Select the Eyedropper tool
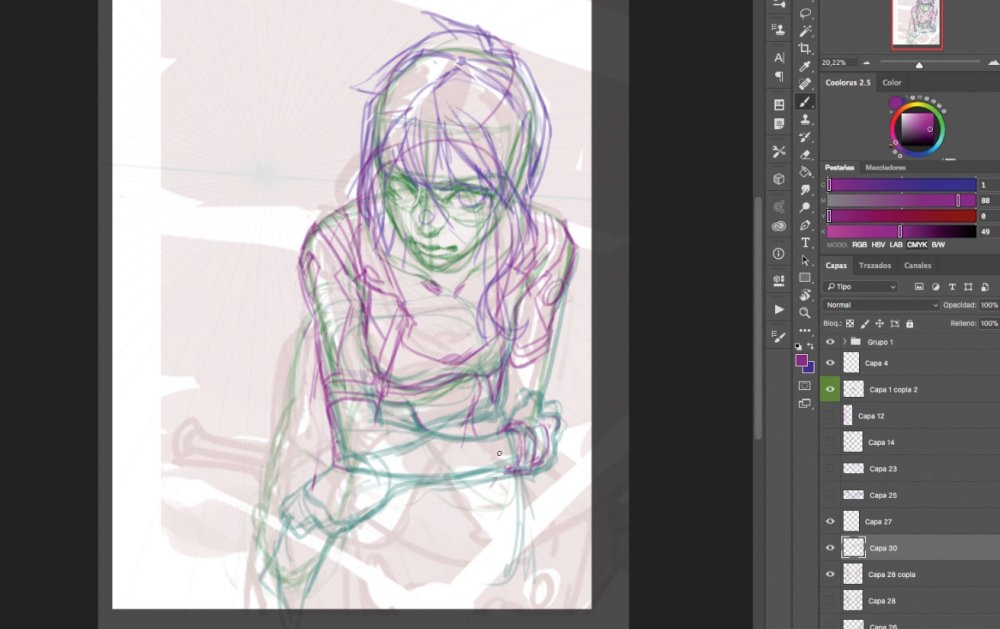The height and width of the screenshot is (629, 1000). tap(805, 66)
